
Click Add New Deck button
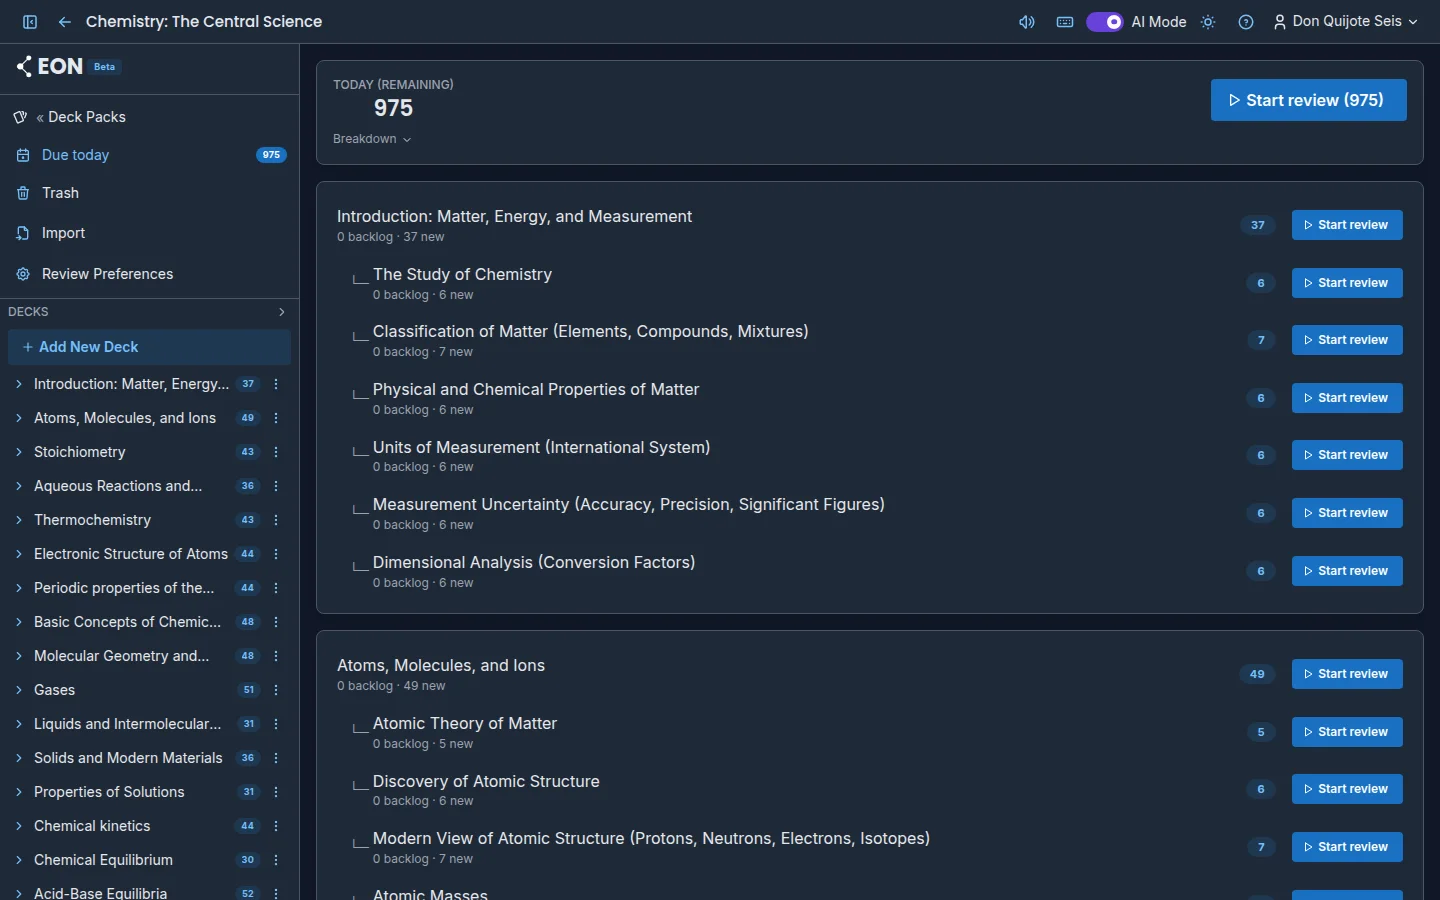click(150, 347)
